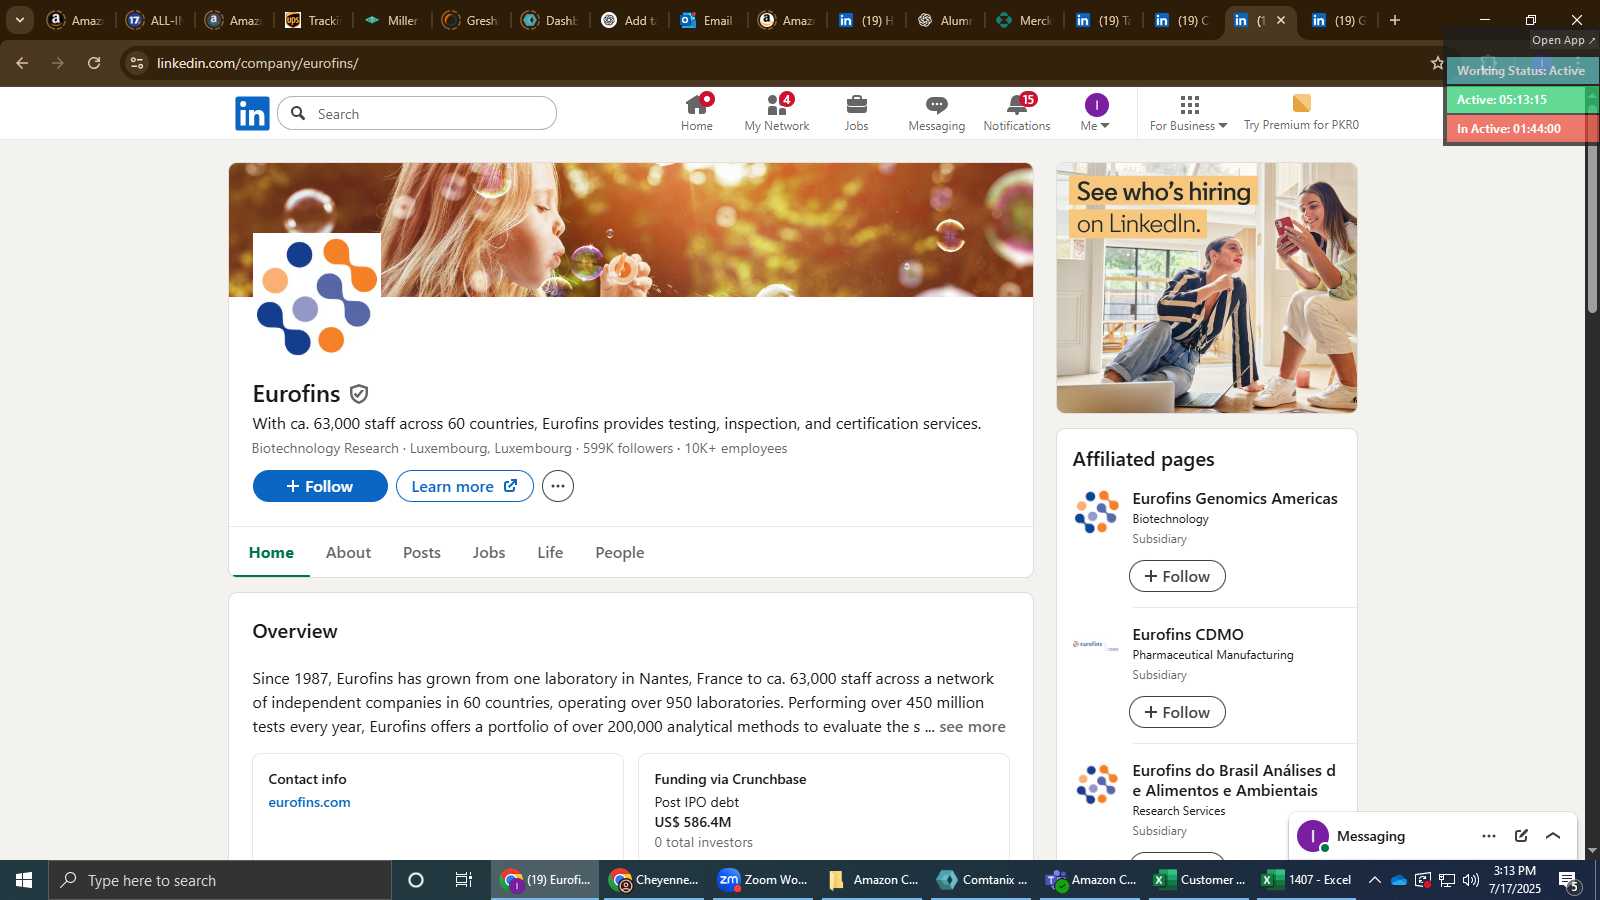Open tab search dropdown arrow
This screenshot has height=900, width=1600.
tap(19, 20)
